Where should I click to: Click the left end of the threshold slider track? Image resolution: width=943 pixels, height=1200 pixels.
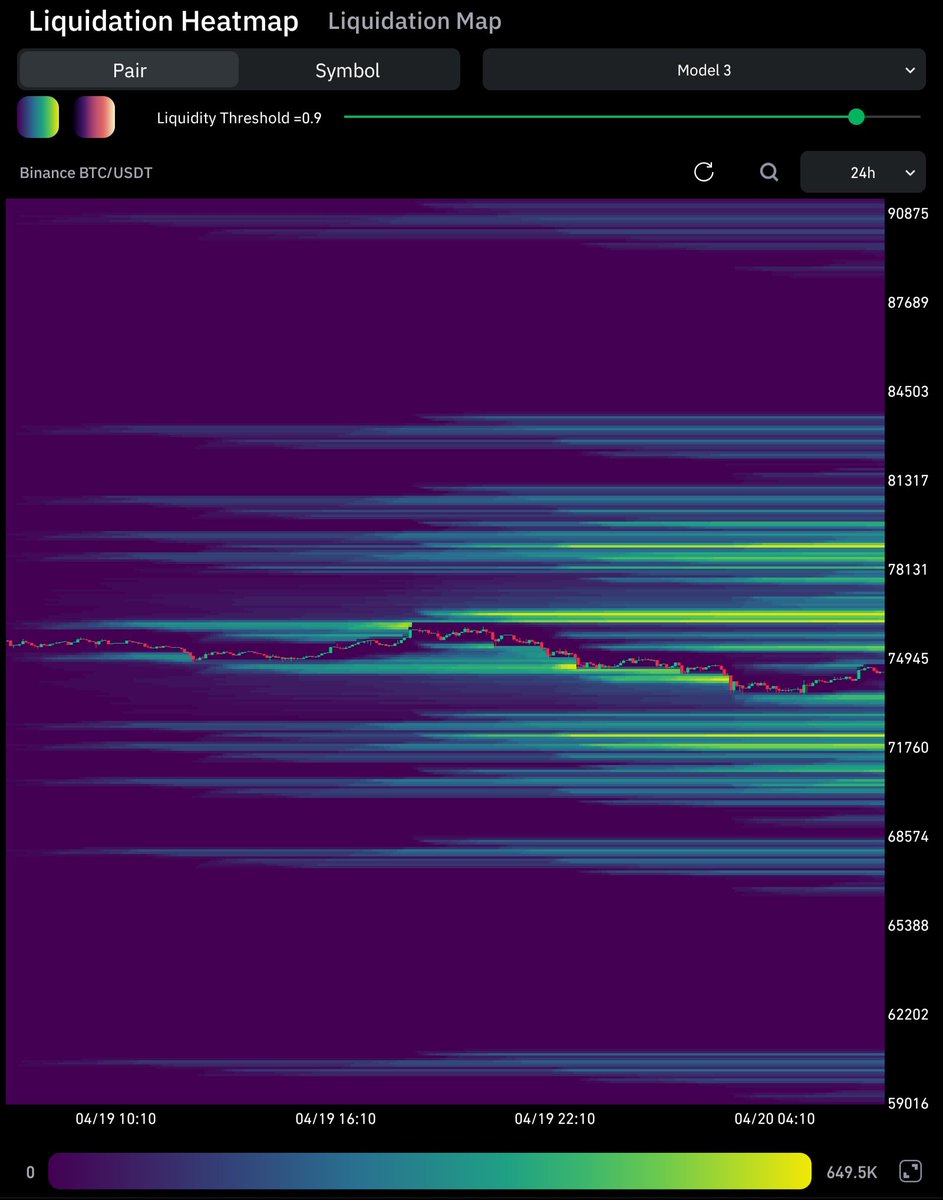pos(348,117)
